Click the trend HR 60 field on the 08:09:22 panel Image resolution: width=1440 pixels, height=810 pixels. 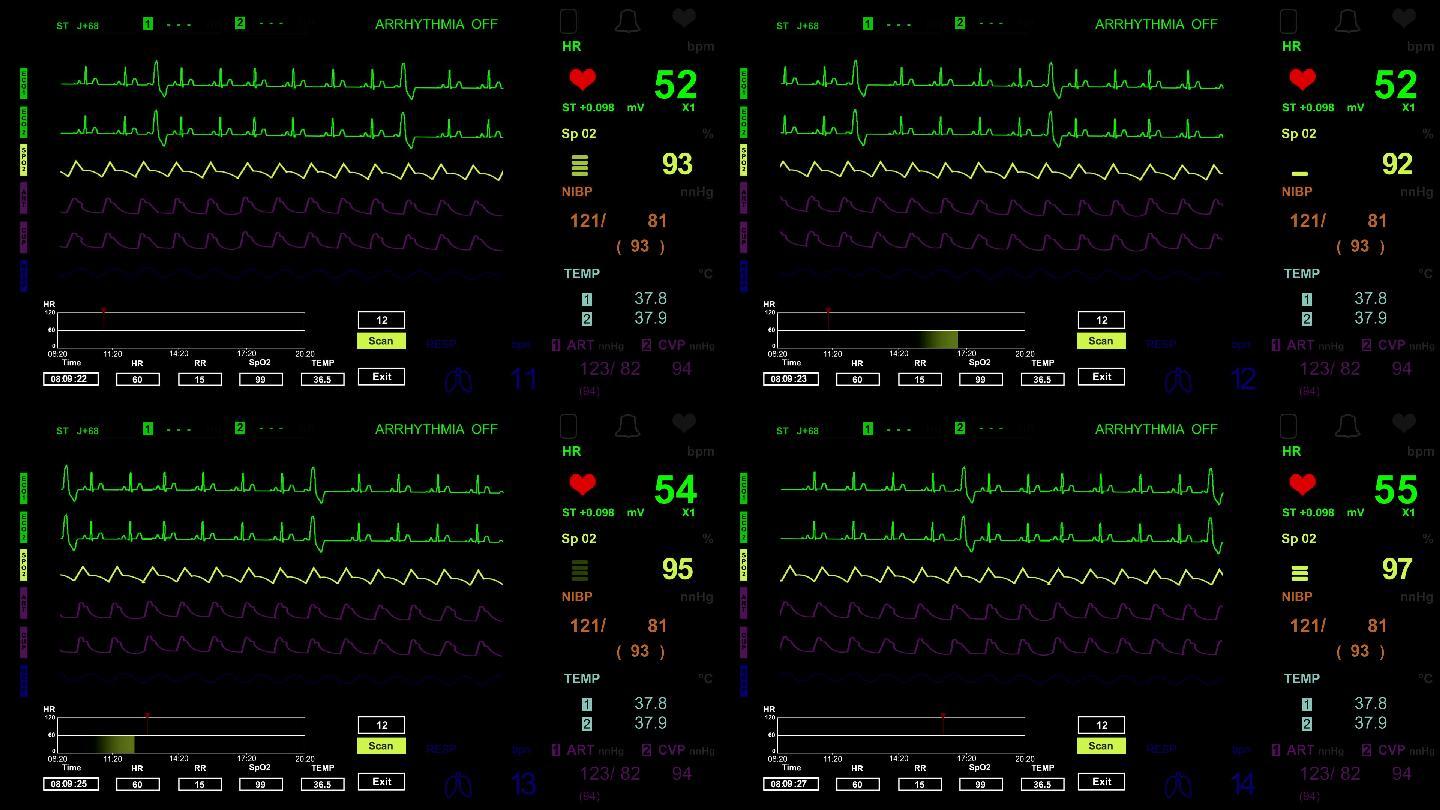click(138, 380)
